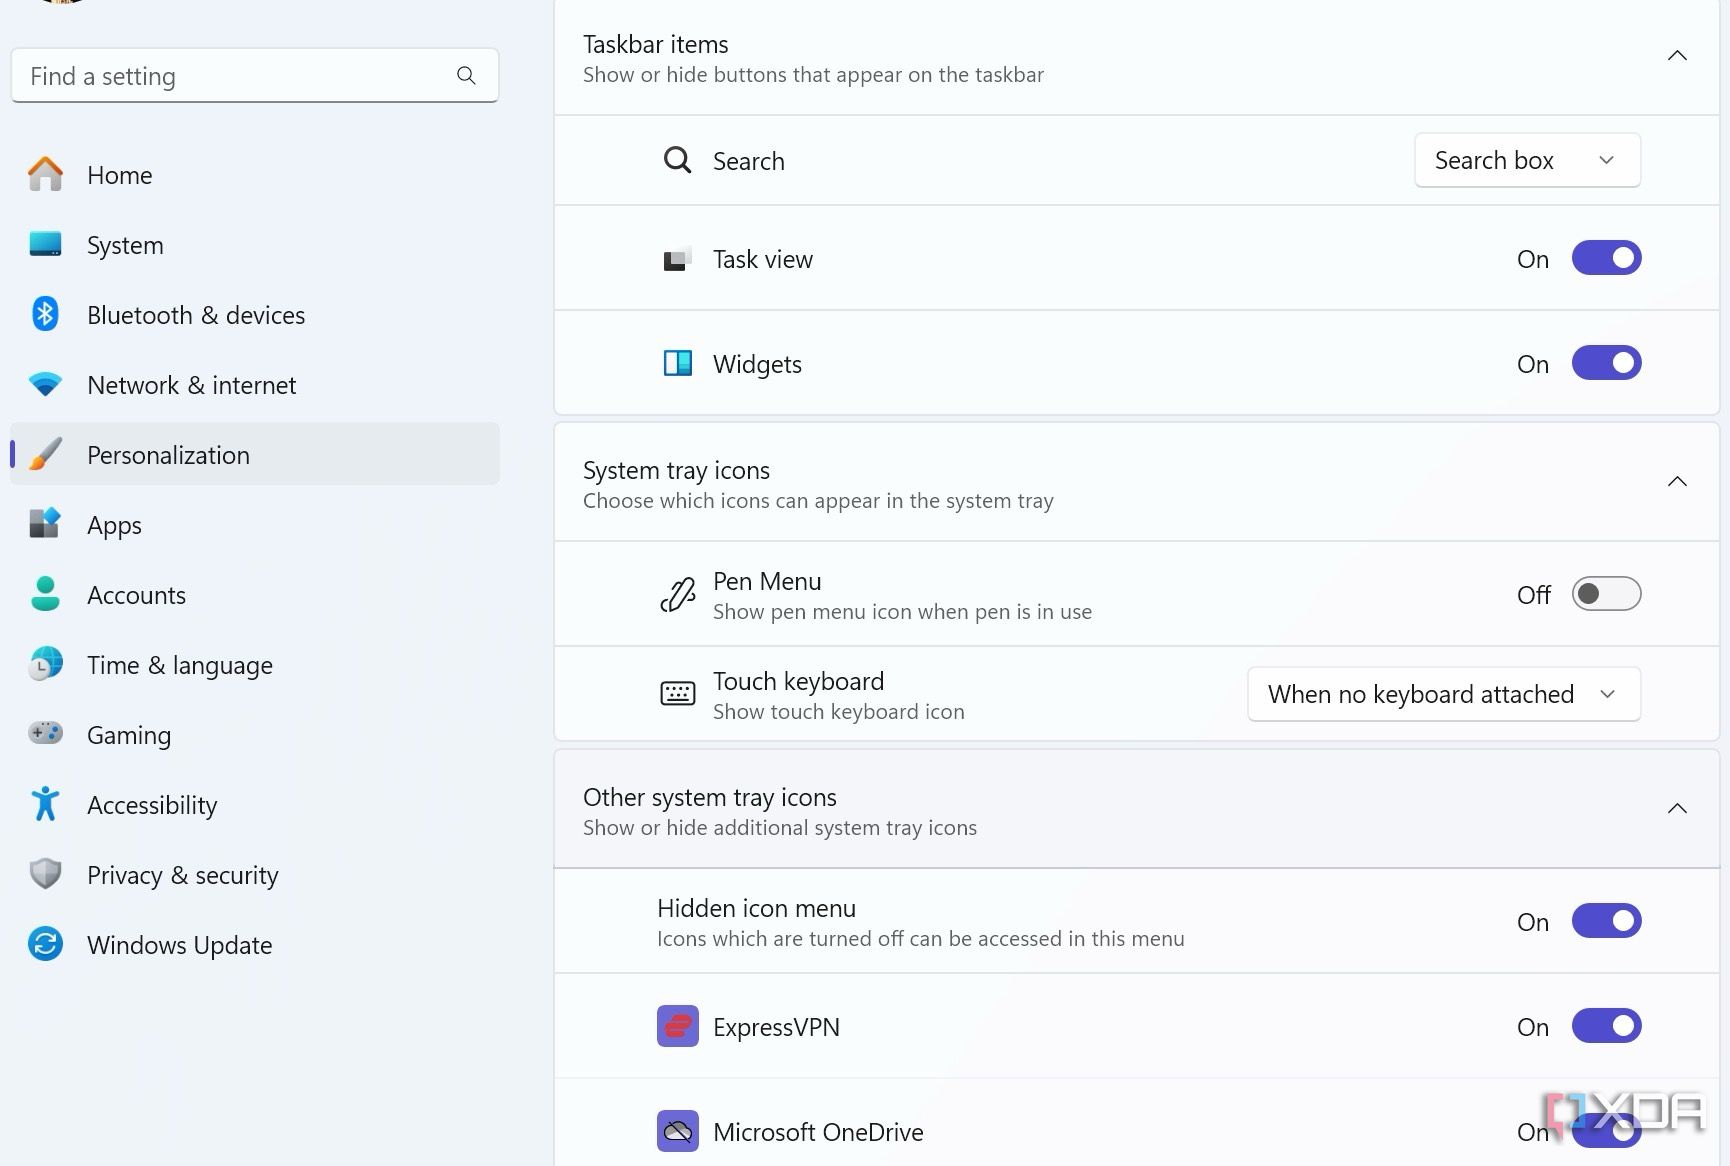Navigate to Accounts settings
This screenshot has width=1730, height=1166.
pyautogui.click(x=254, y=595)
